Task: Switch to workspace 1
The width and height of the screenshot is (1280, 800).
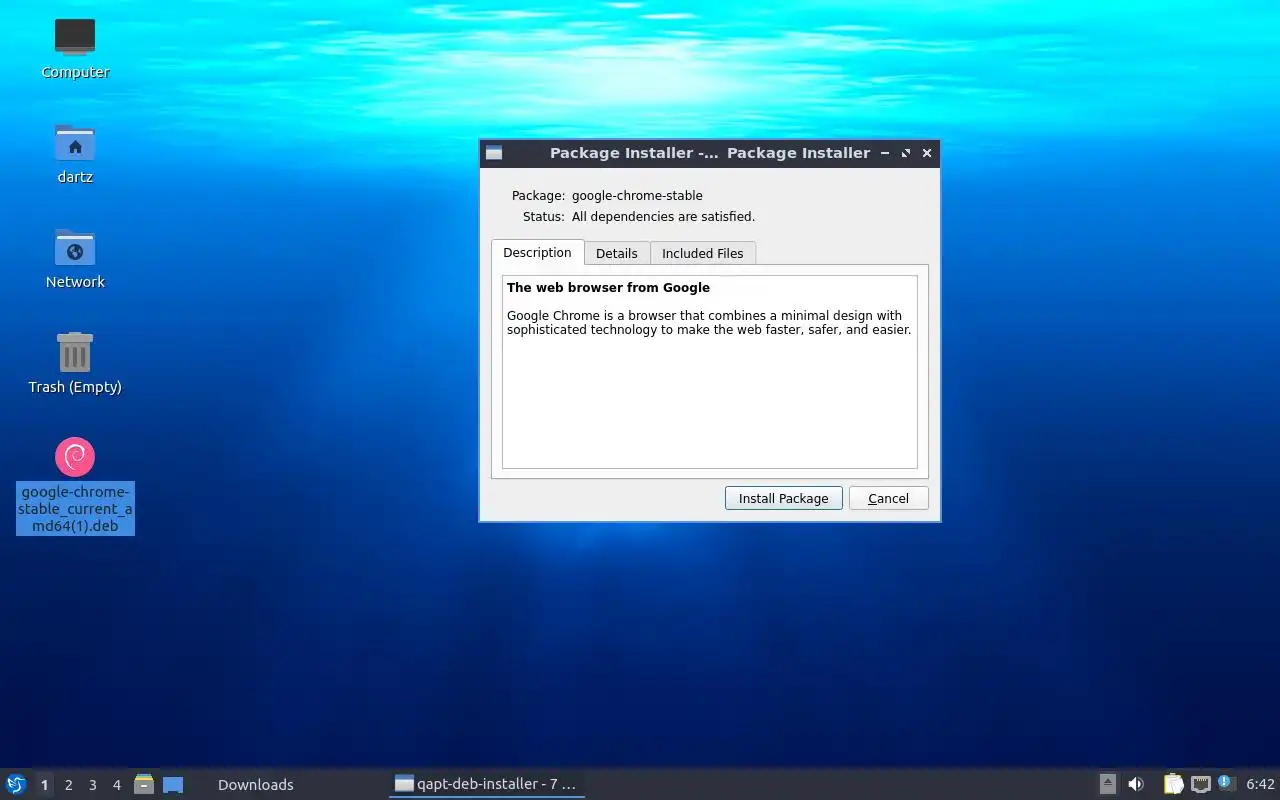Action: pyautogui.click(x=44, y=785)
